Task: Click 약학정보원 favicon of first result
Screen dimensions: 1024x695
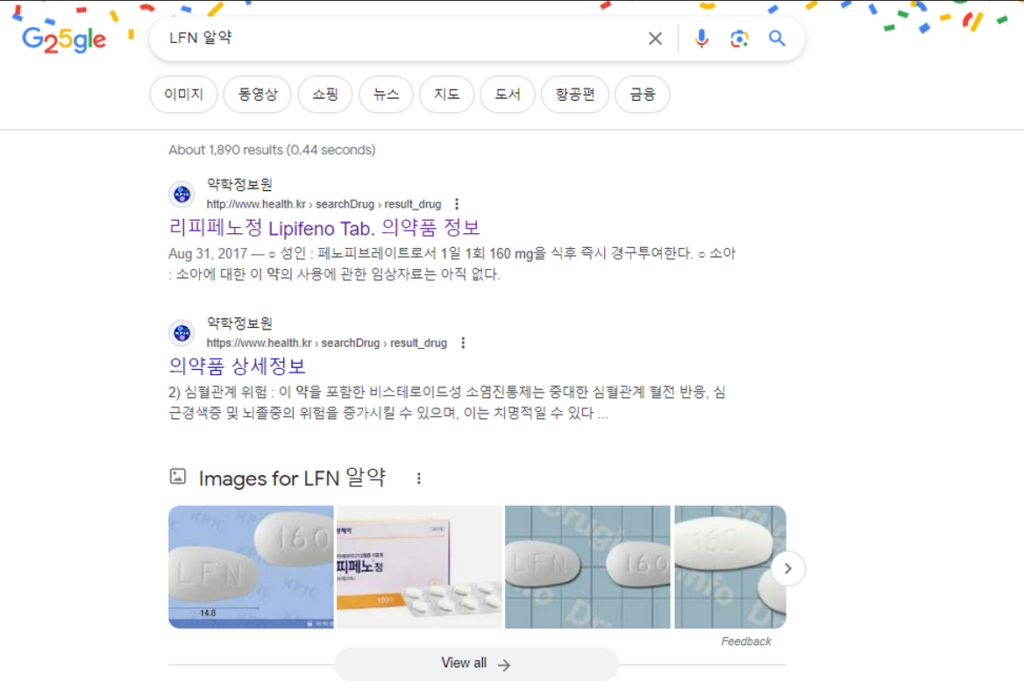Action: (x=182, y=194)
